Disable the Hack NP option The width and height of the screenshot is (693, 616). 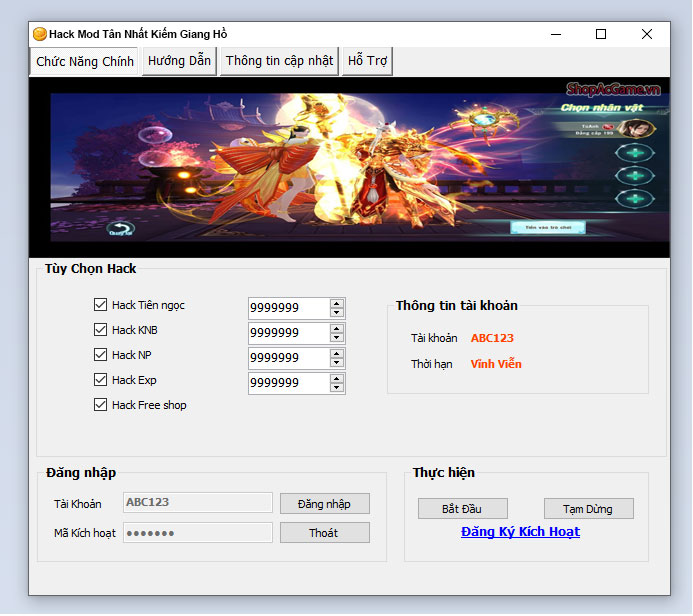(x=100, y=354)
